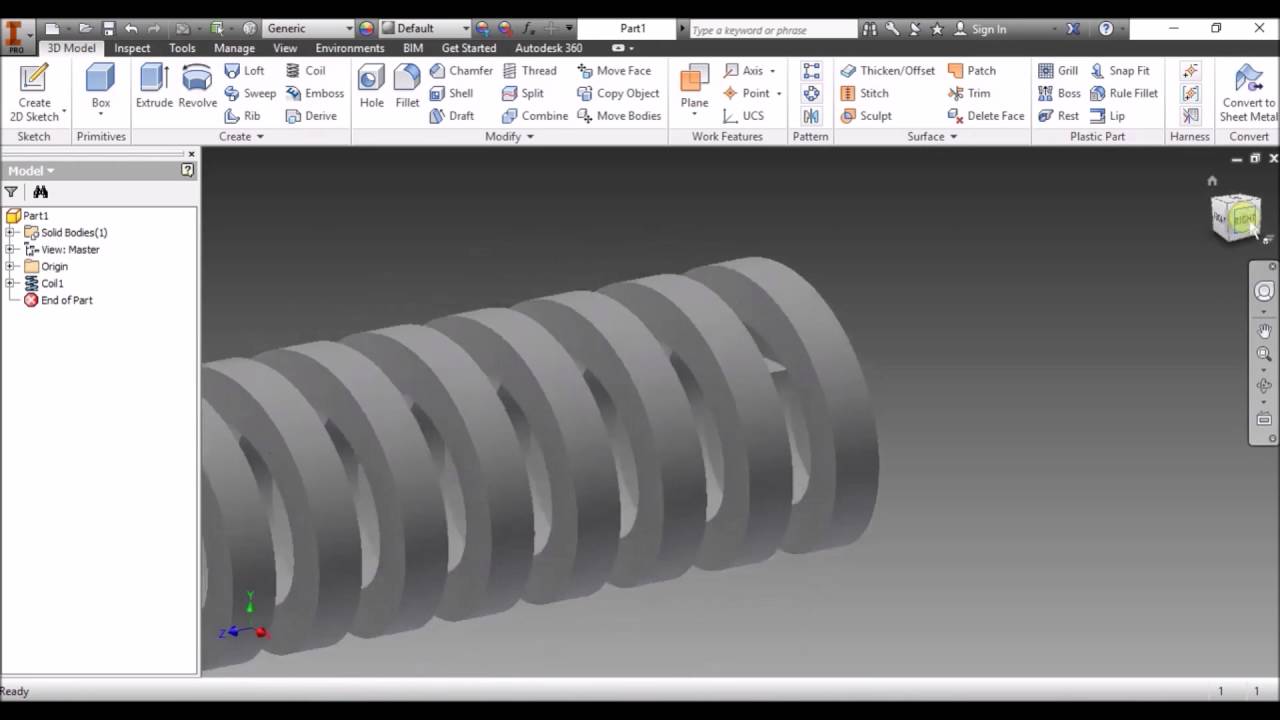
Task: Apply the Shell tool
Action: [x=451, y=93]
